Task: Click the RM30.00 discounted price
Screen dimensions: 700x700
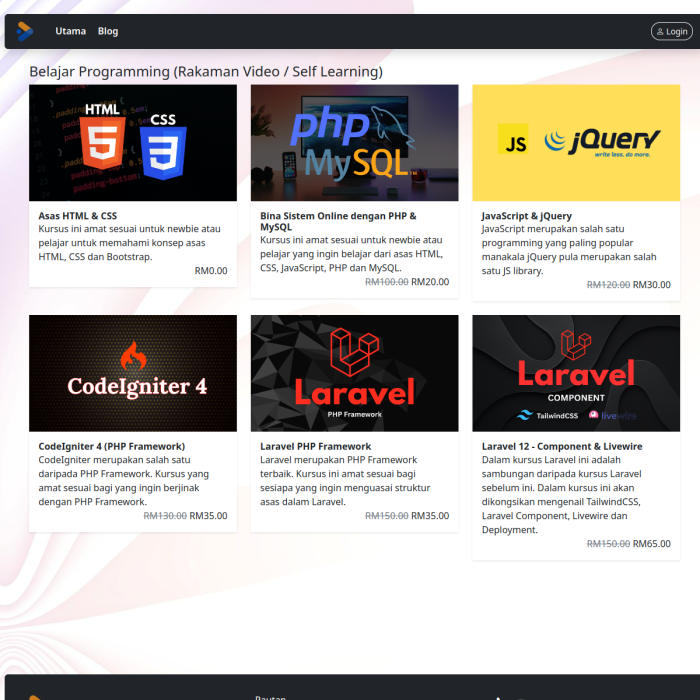Action: [652, 284]
